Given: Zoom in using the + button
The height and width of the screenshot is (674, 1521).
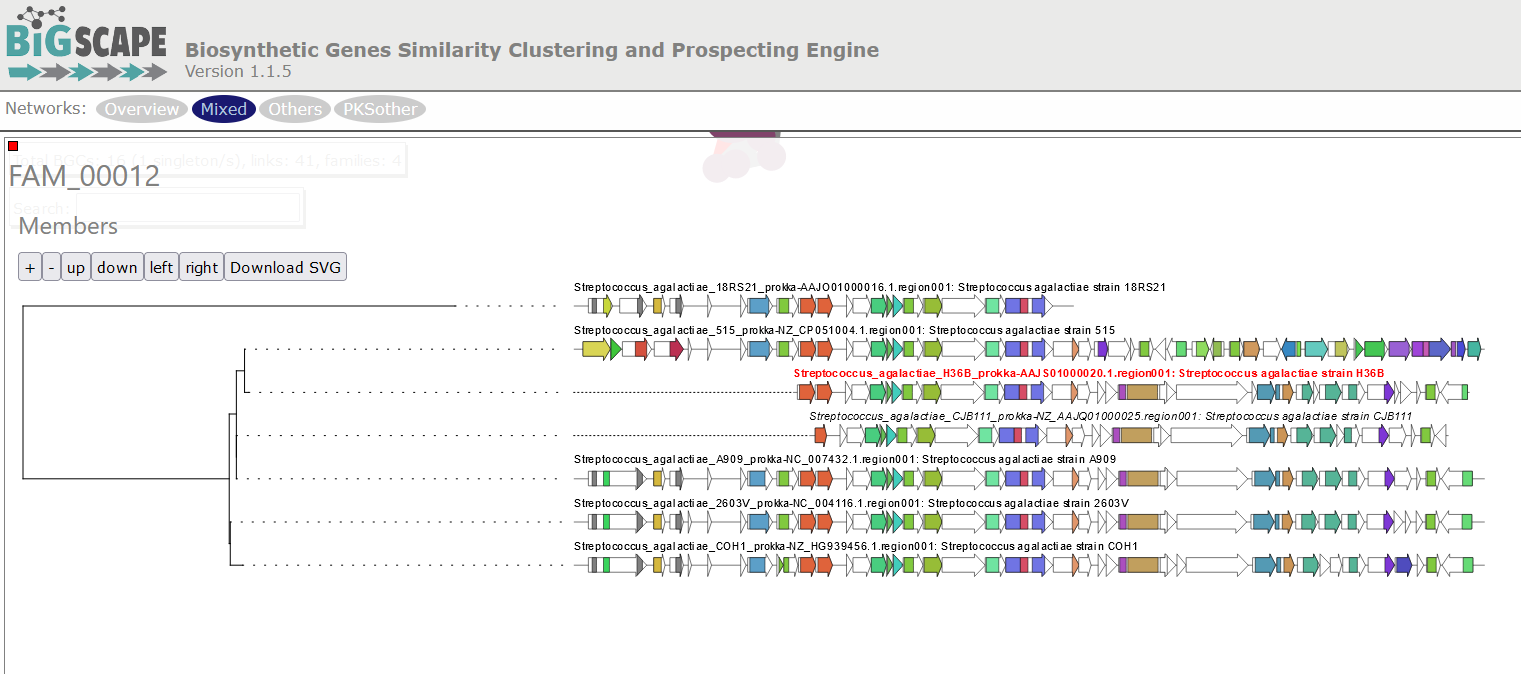Looking at the screenshot, I should point(29,267).
